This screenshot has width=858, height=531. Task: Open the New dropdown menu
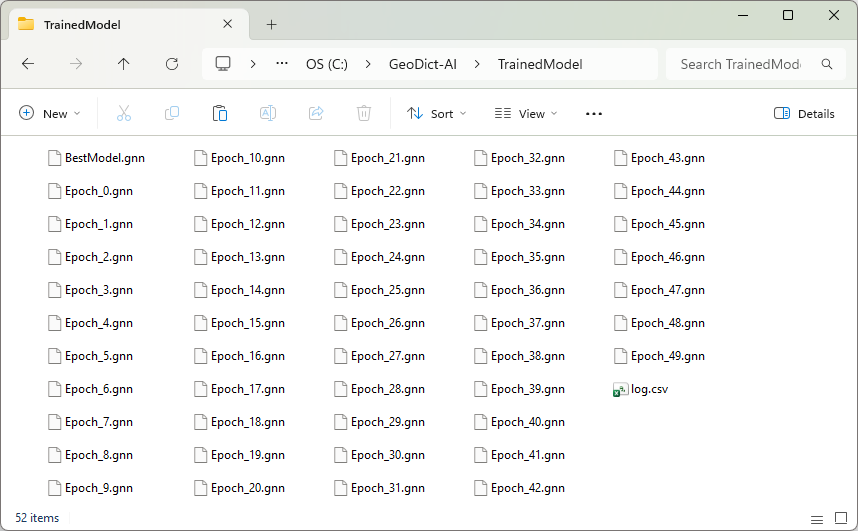50,113
